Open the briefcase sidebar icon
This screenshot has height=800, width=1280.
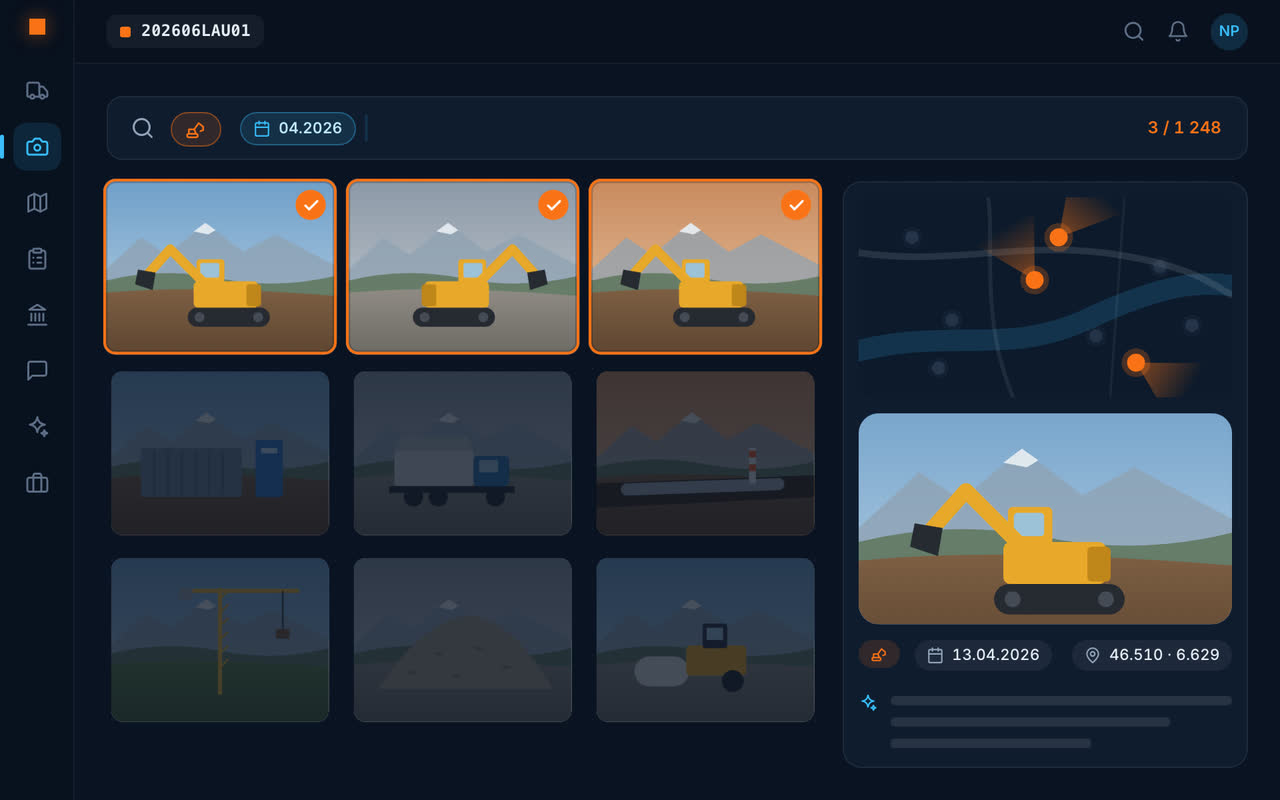(37, 483)
